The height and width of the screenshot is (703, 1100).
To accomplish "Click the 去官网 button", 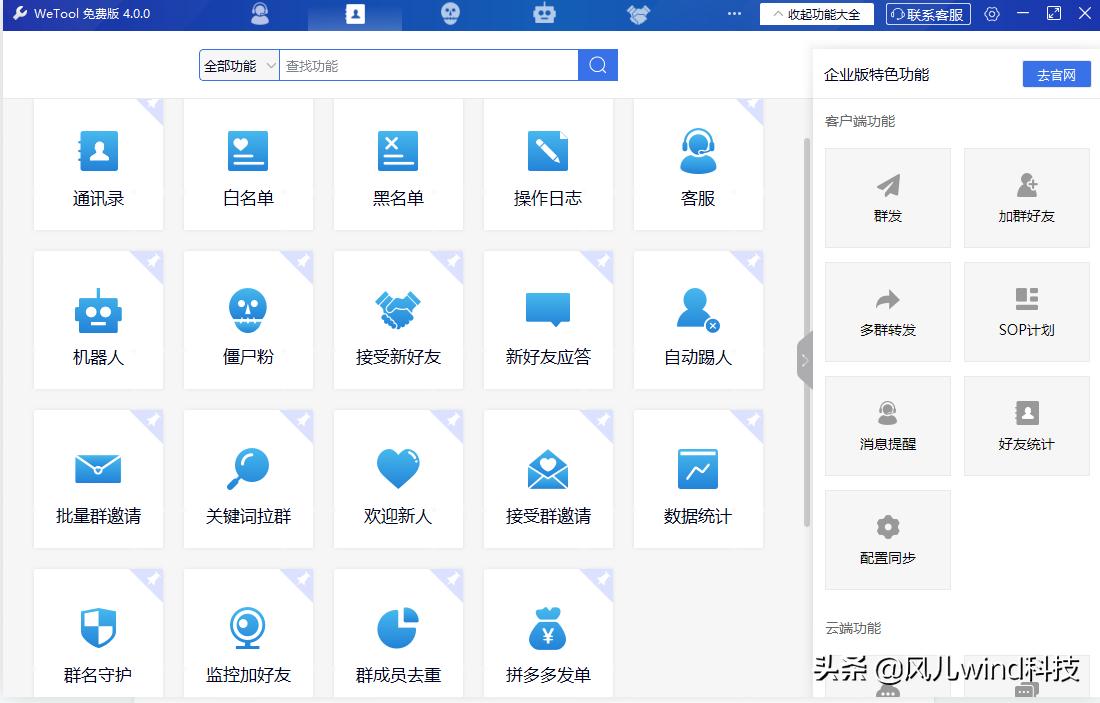I will click(x=1057, y=74).
